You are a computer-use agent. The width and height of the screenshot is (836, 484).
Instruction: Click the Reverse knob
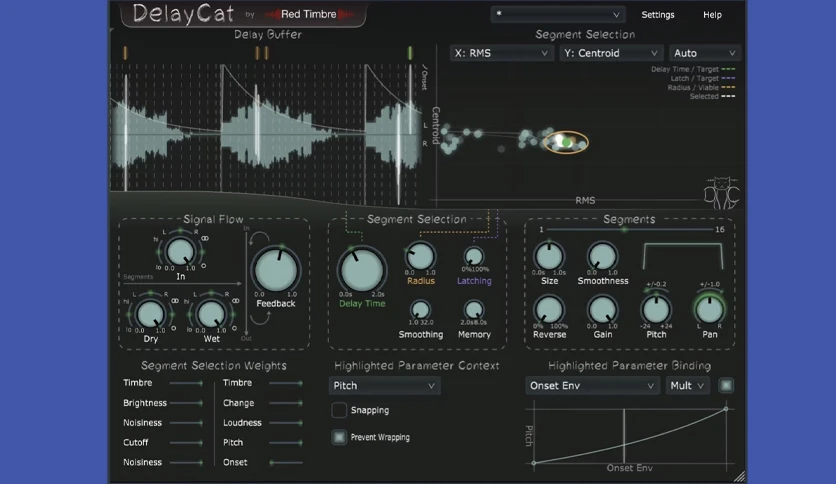(x=549, y=310)
